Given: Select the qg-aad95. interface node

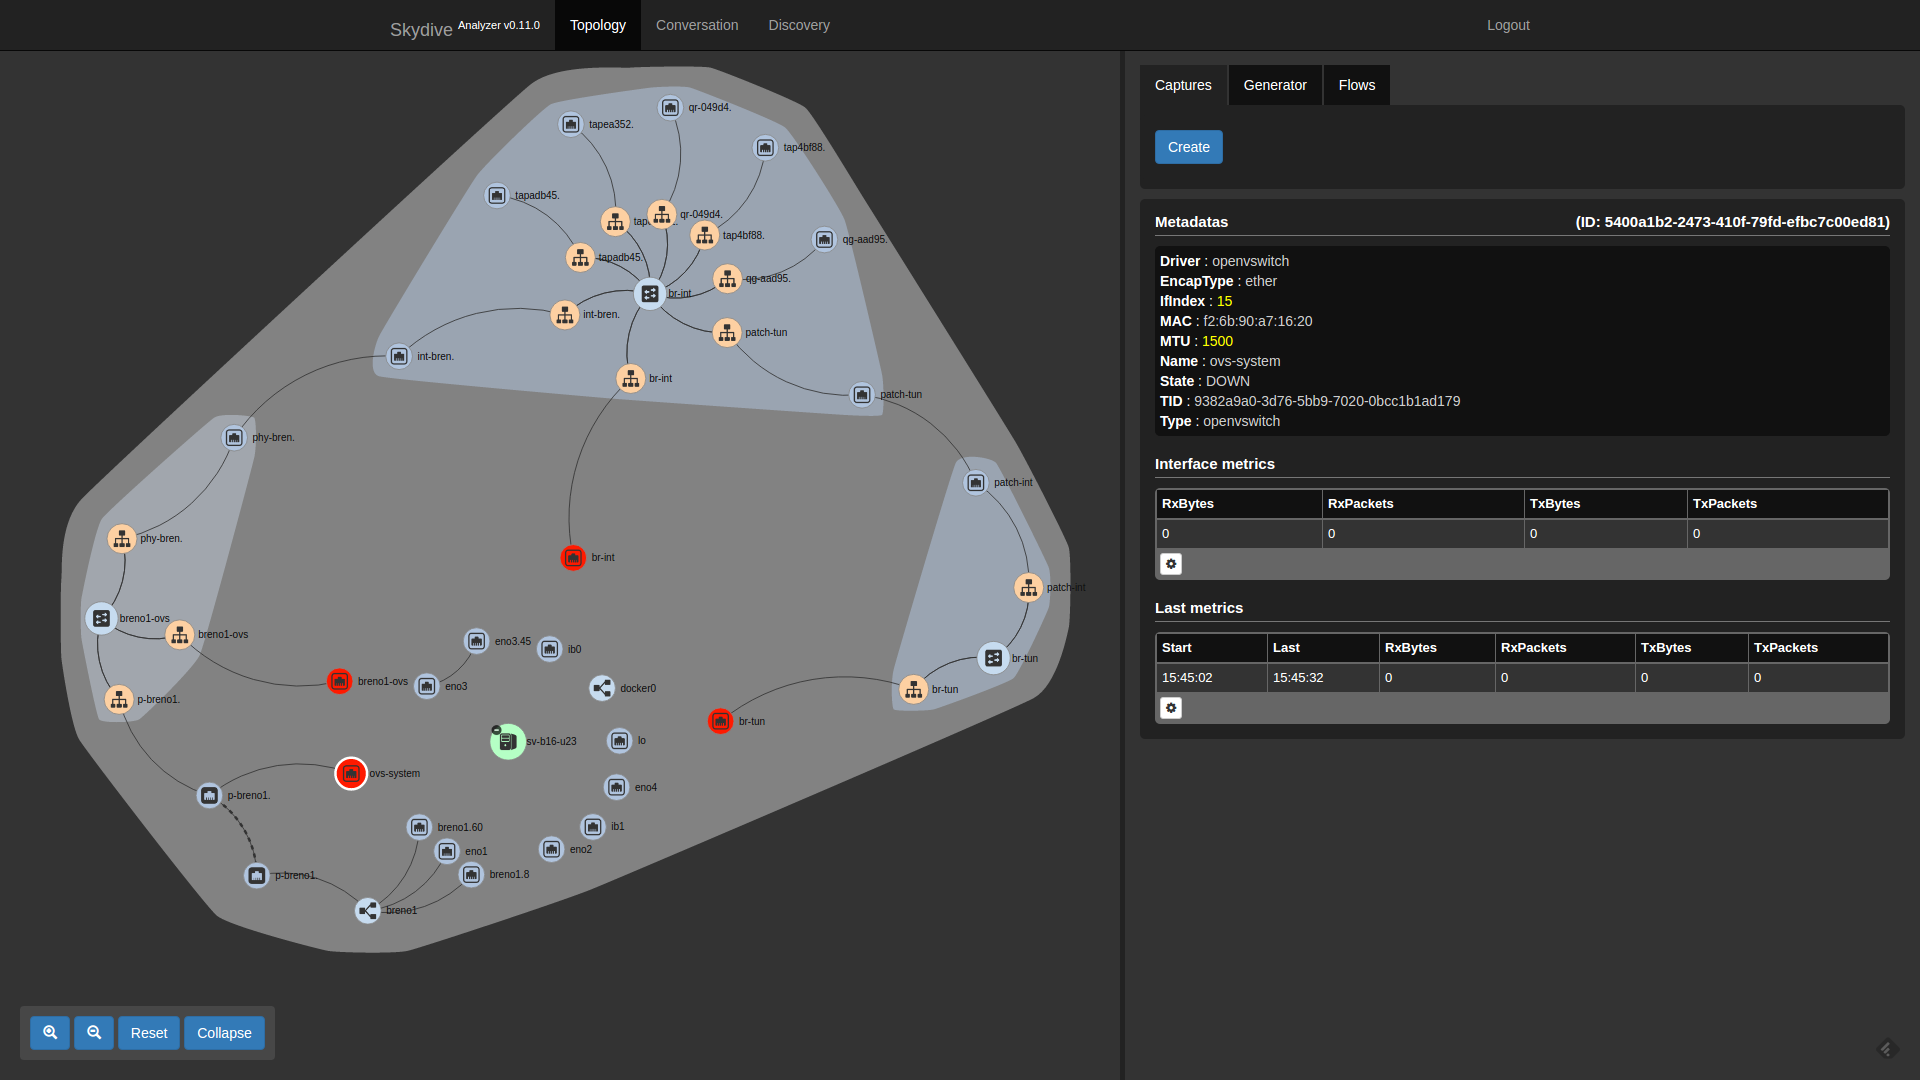Looking at the screenshot, I should click(824, 239).
